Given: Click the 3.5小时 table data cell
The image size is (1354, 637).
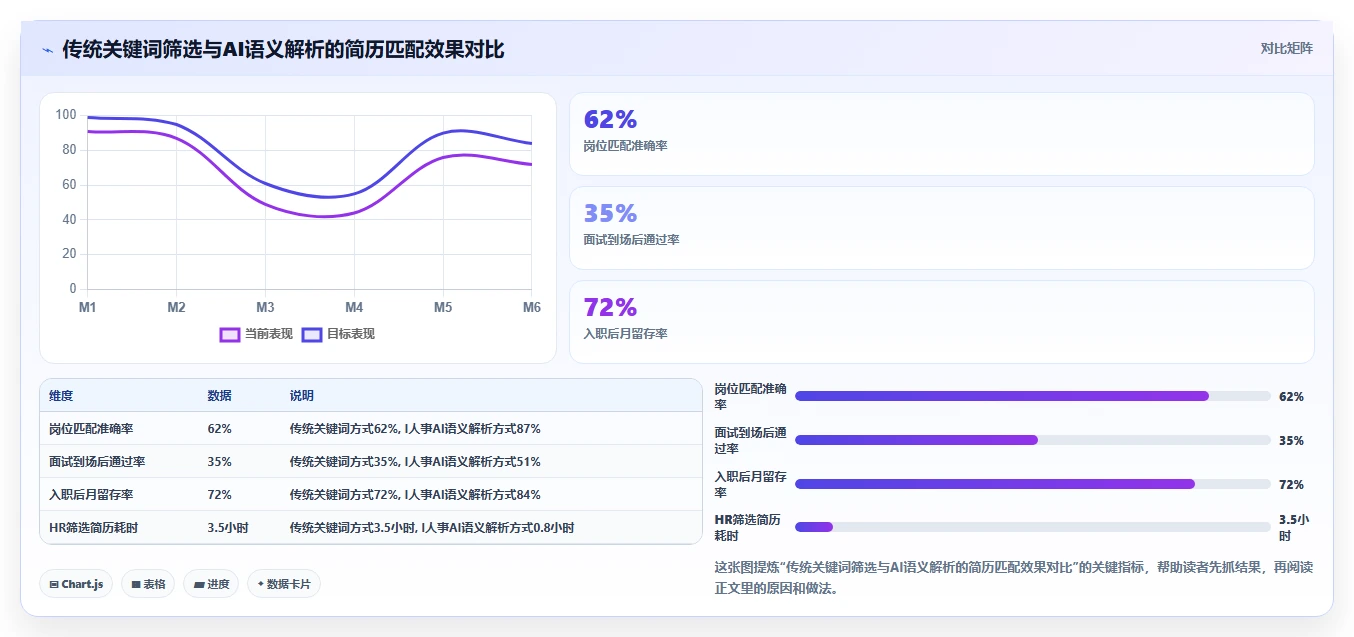Looking at the screenshot, I should click(x=228, y=528).
